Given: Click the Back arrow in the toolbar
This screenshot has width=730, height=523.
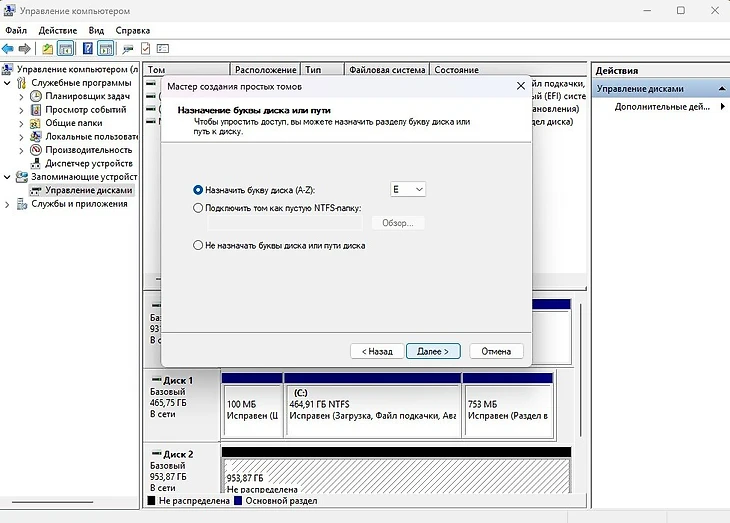Looking at the screenshot, I should tap(8, 48).
